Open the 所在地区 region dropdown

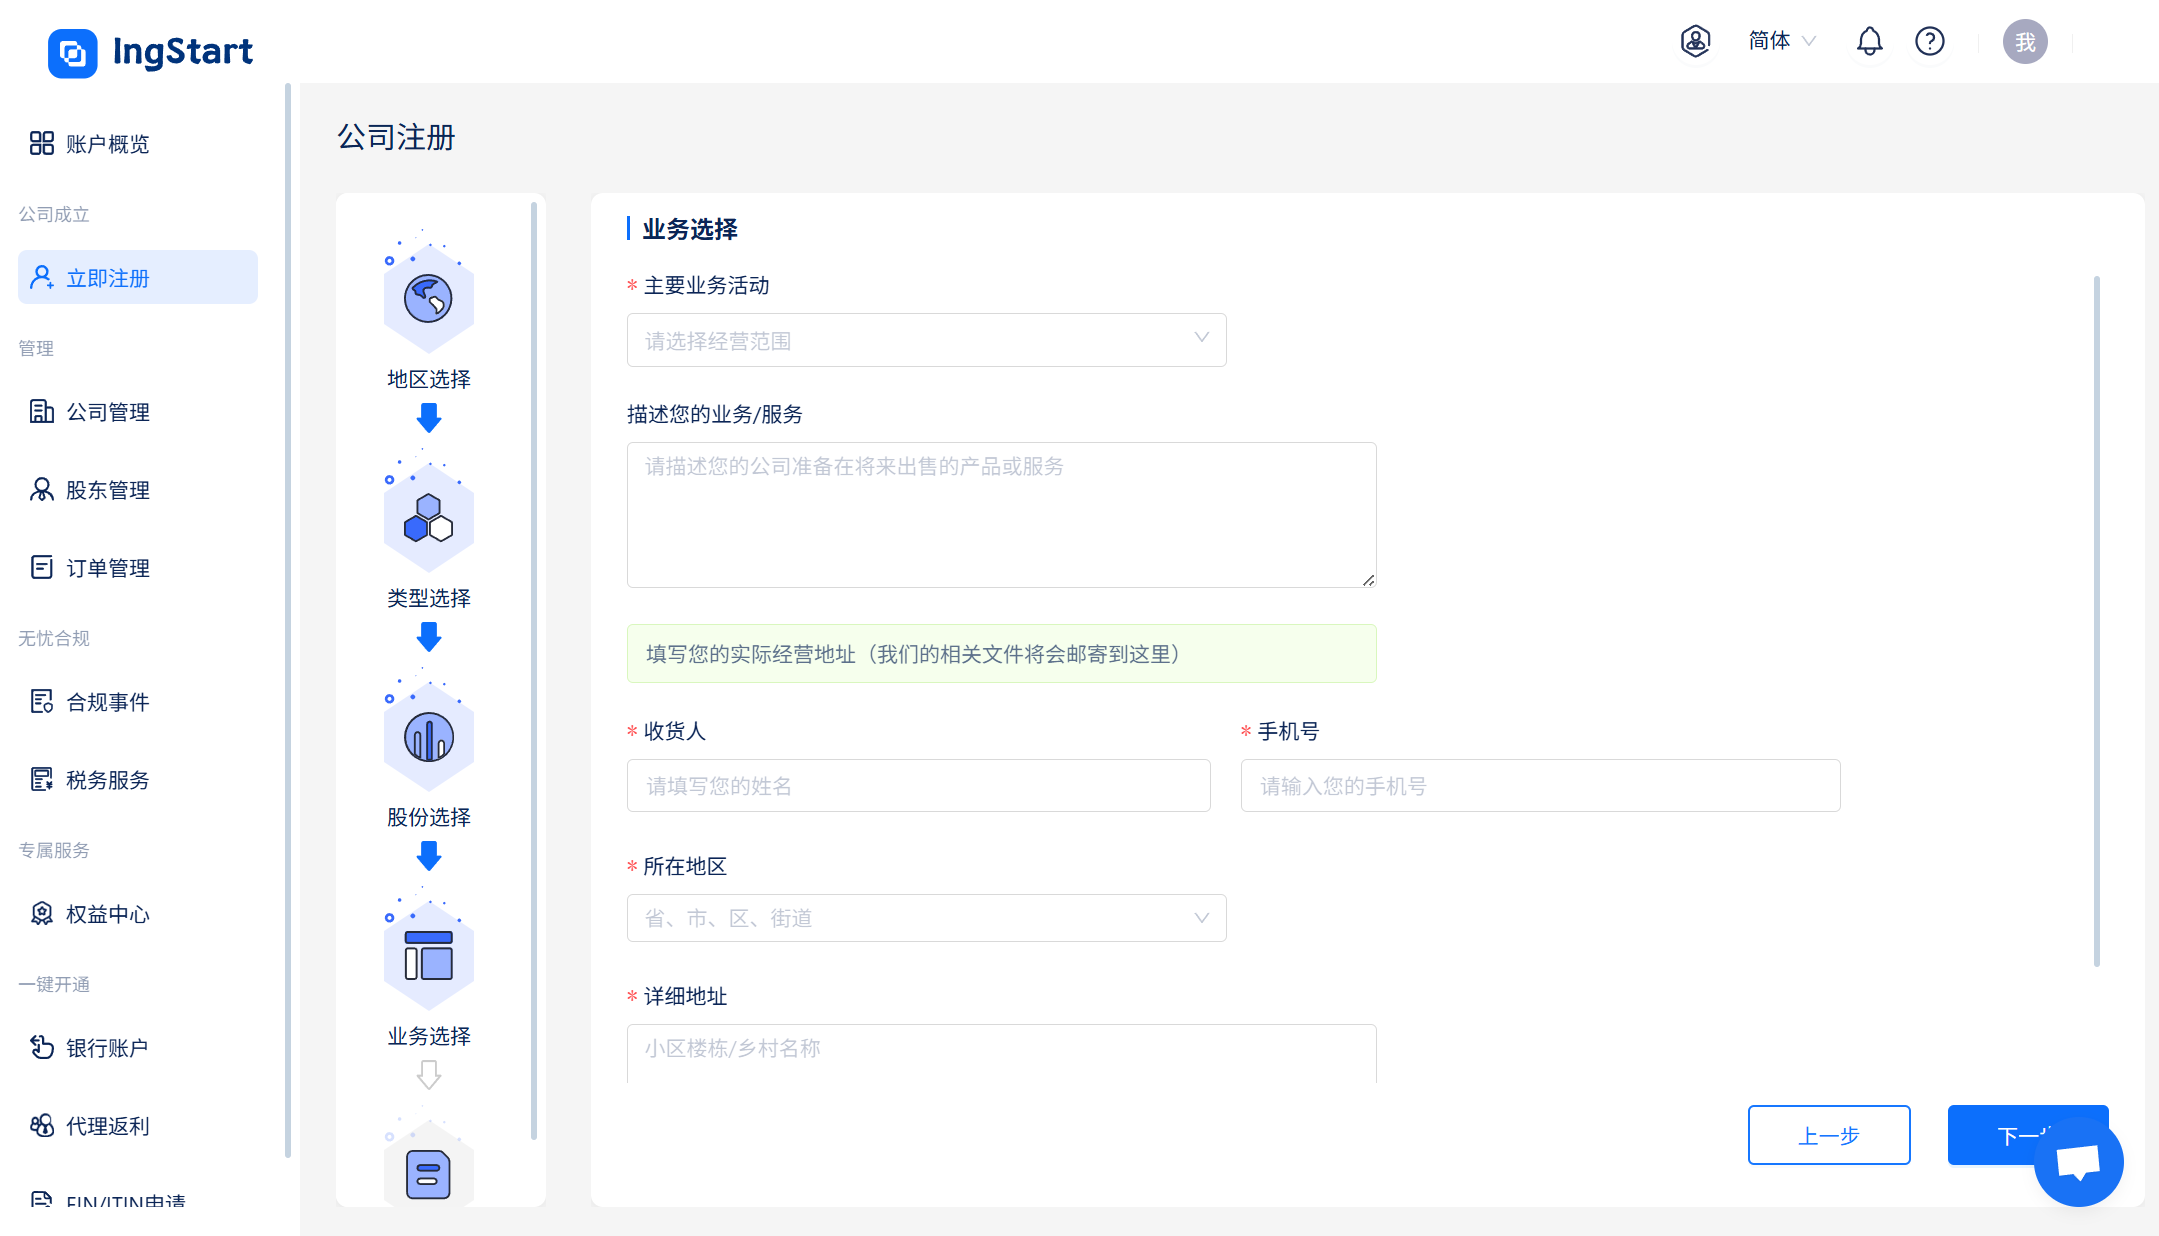926,918
